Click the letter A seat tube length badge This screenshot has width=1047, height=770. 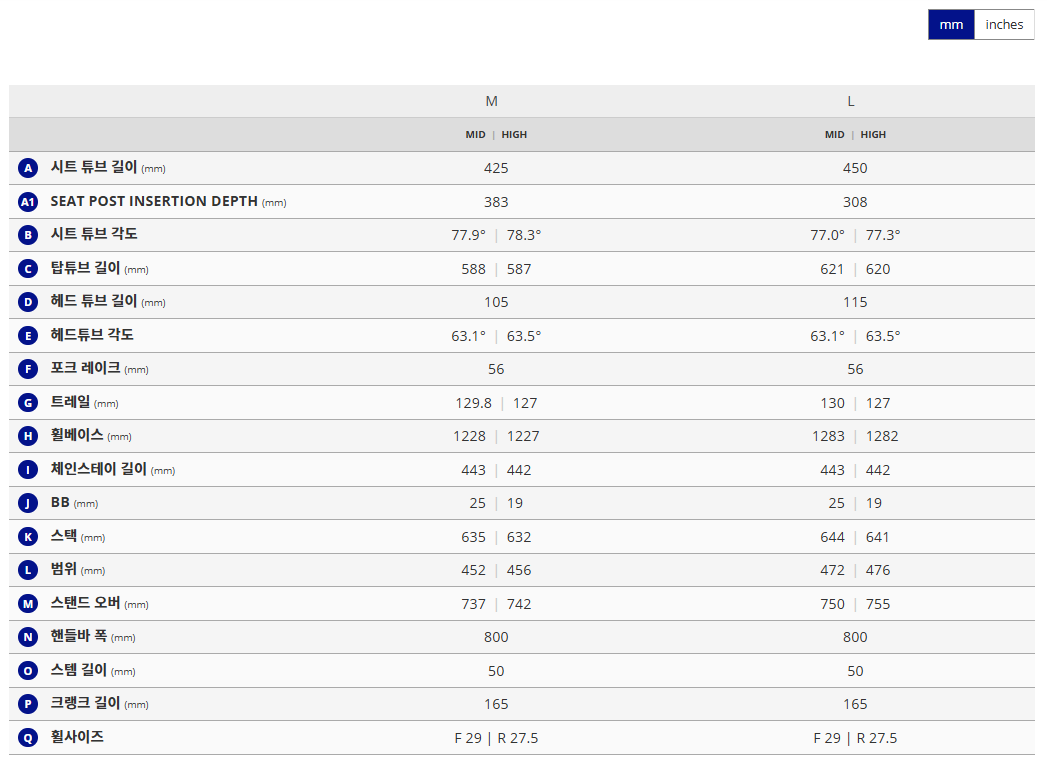coord(28,168)
